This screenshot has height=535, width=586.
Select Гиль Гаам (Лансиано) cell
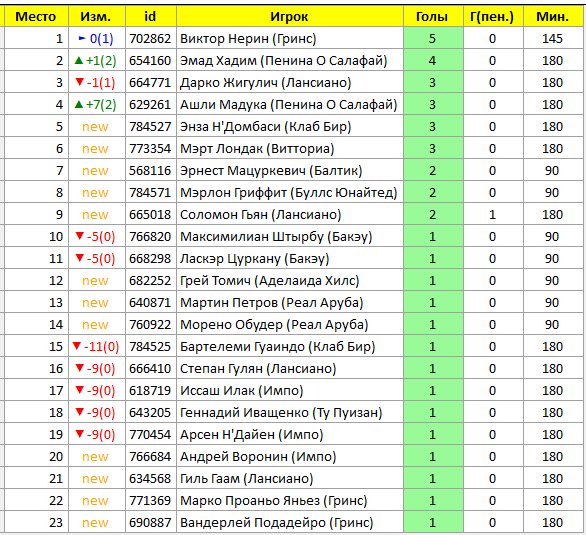290,479
